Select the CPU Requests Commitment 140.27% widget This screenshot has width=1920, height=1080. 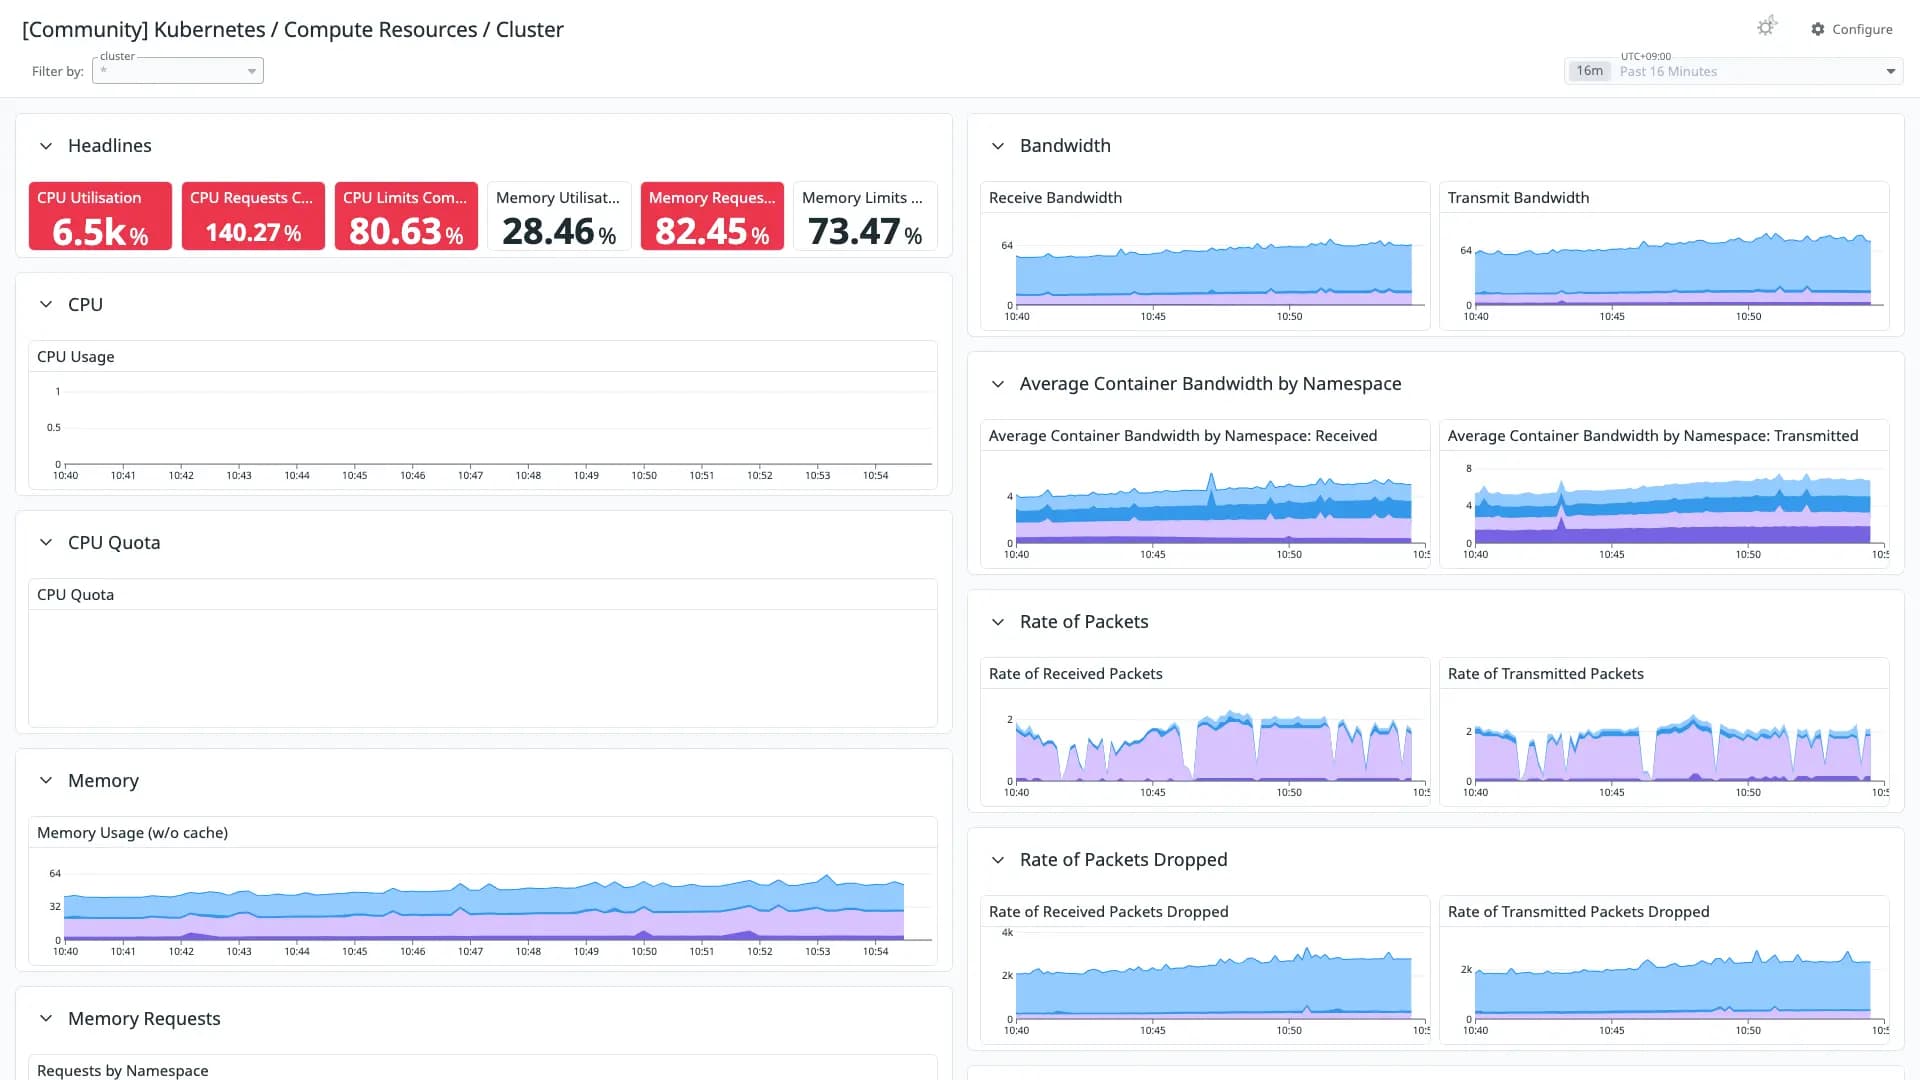[x=253, y=216]
